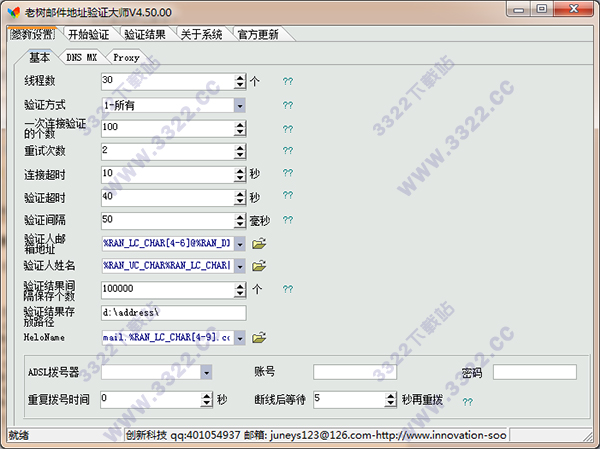This screenshot has width=600, height=449.
Task: Open folder icon beside verifier name field
Action: [x=259, y=266]
